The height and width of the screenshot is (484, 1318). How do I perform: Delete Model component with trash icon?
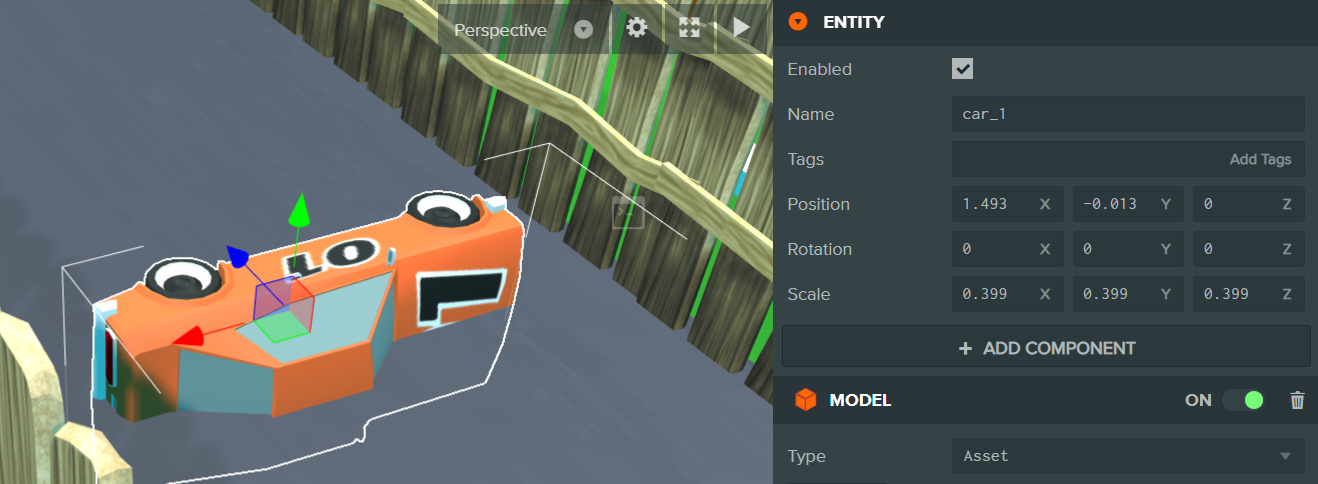point(1297,400)
